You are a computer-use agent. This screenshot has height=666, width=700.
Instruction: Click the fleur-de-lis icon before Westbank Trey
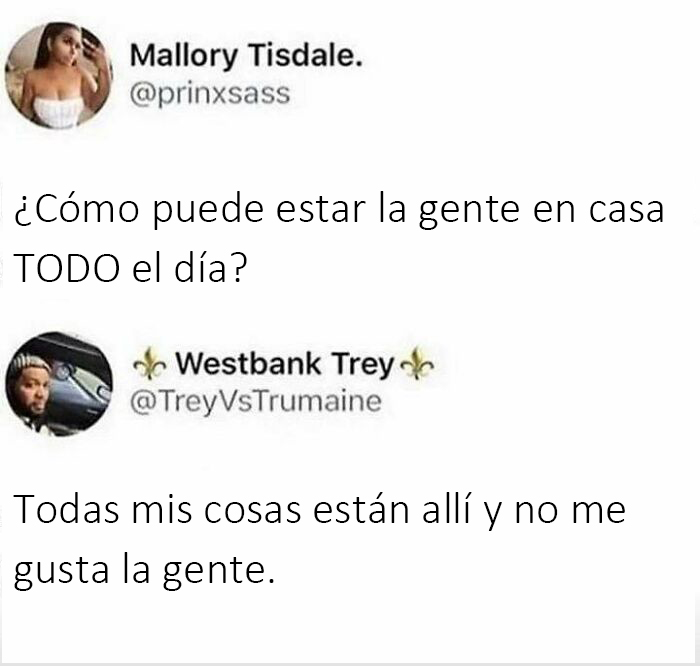click(150, 364)
